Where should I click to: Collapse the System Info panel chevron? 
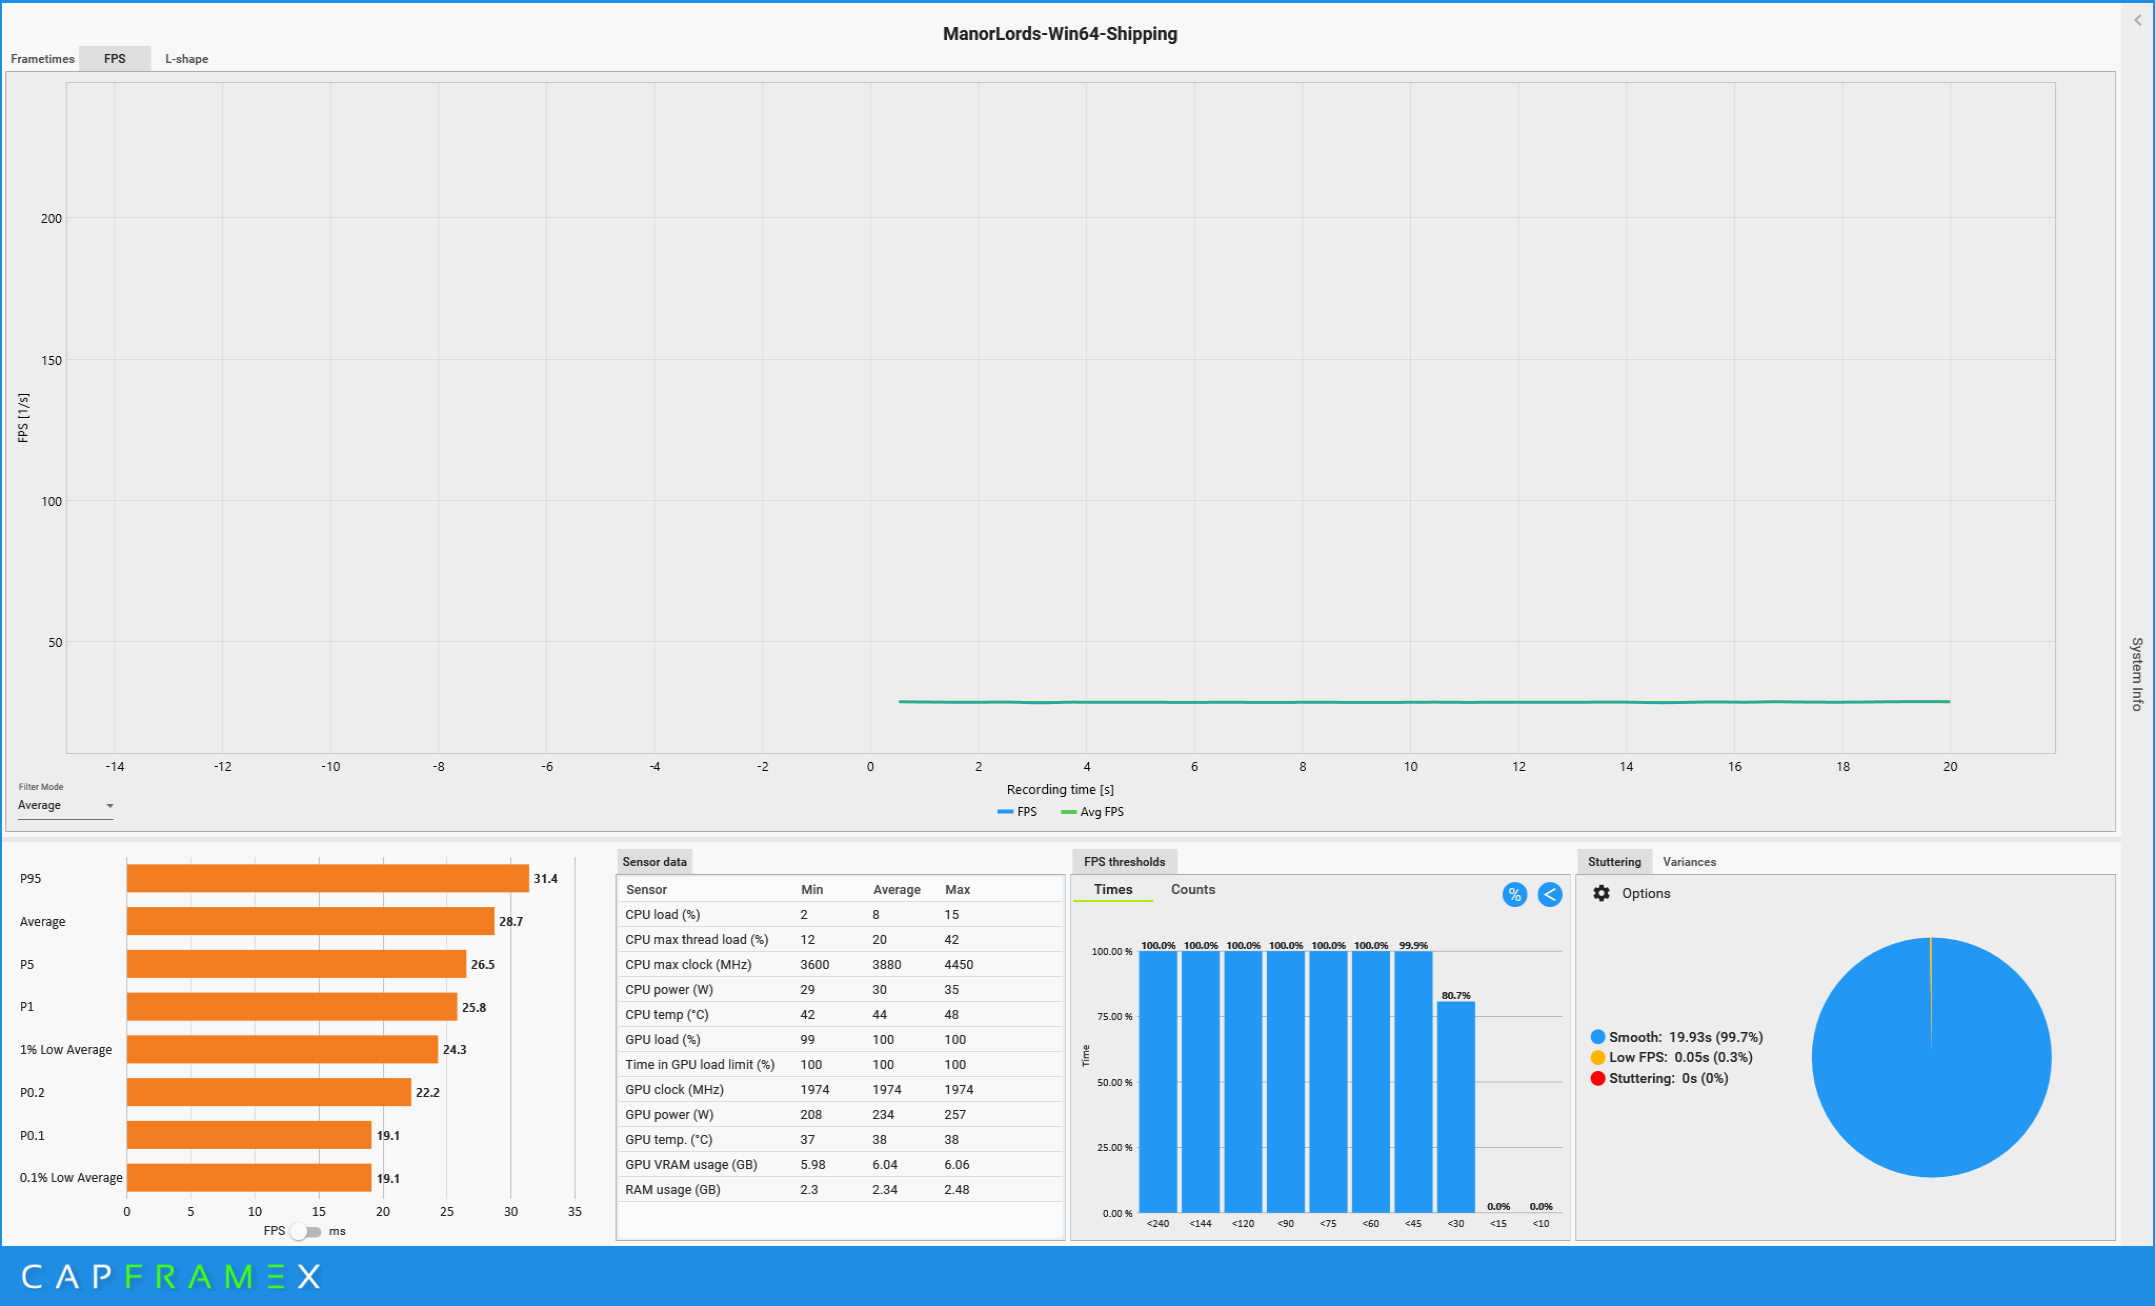coord(2137,20)
